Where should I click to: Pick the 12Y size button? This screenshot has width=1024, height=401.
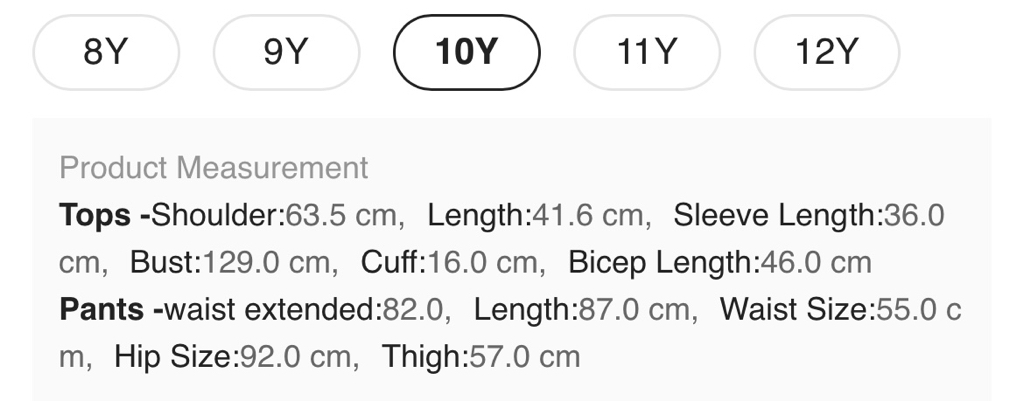(x=826, y=52)
